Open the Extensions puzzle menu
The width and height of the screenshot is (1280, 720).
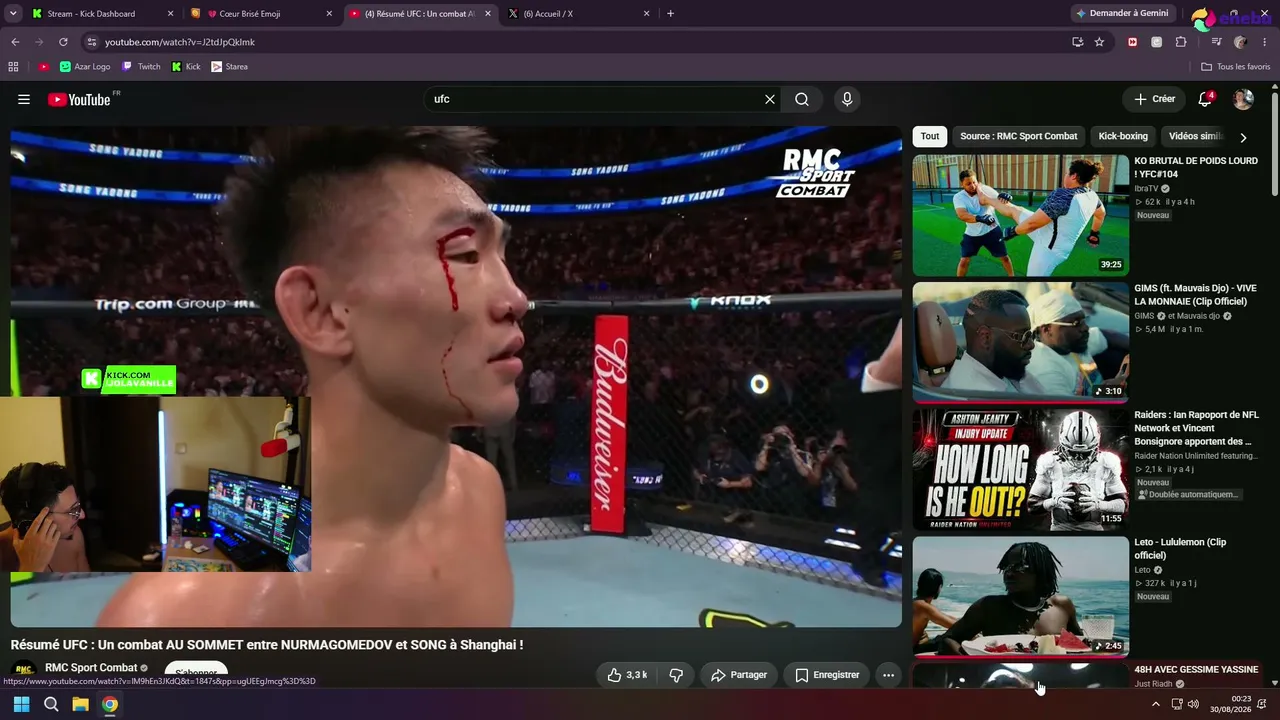(1181, 42)
